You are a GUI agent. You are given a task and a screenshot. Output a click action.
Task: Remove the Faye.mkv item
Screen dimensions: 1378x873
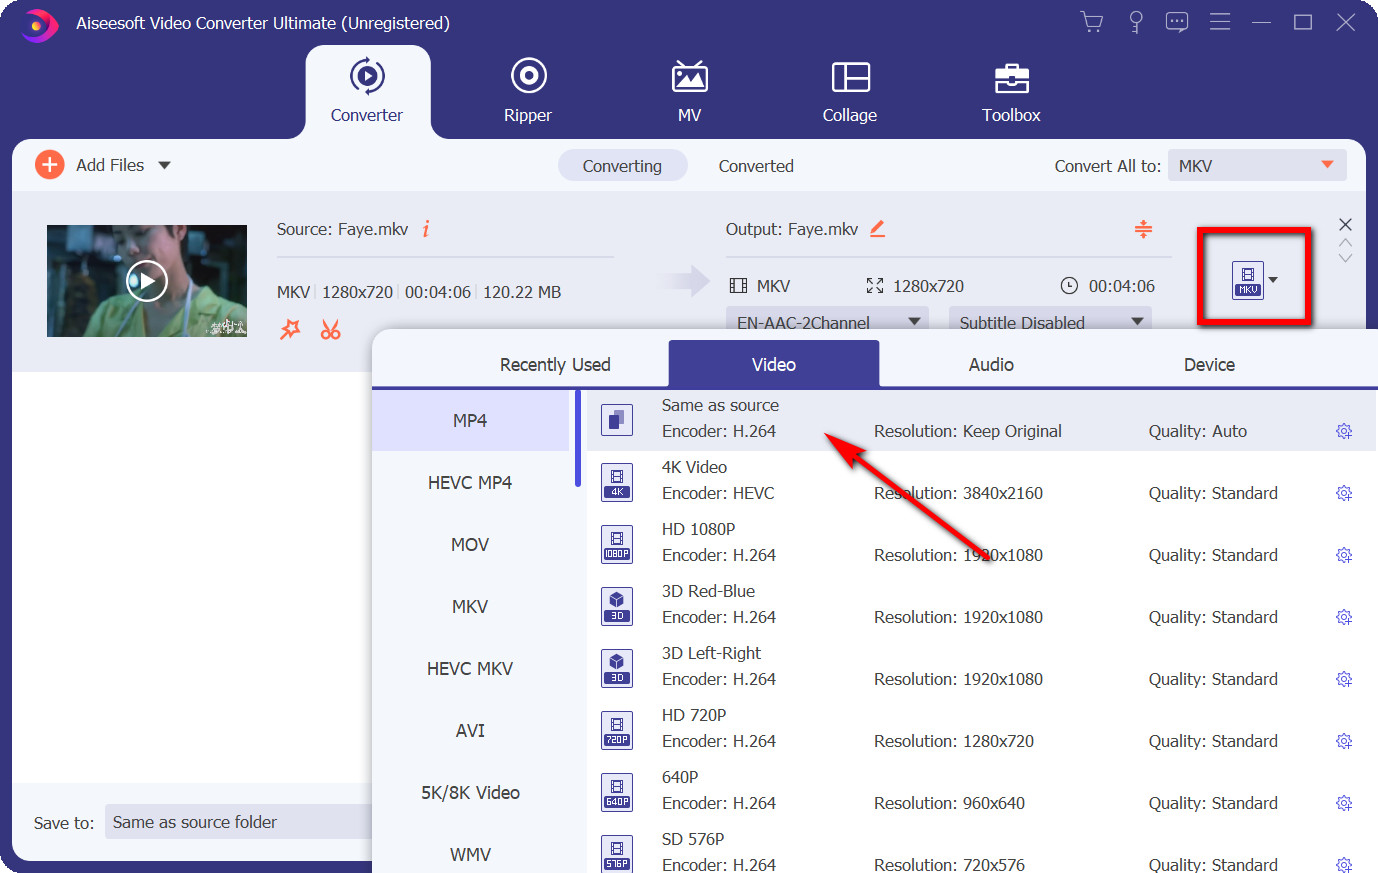click(x=1345, y=224)
